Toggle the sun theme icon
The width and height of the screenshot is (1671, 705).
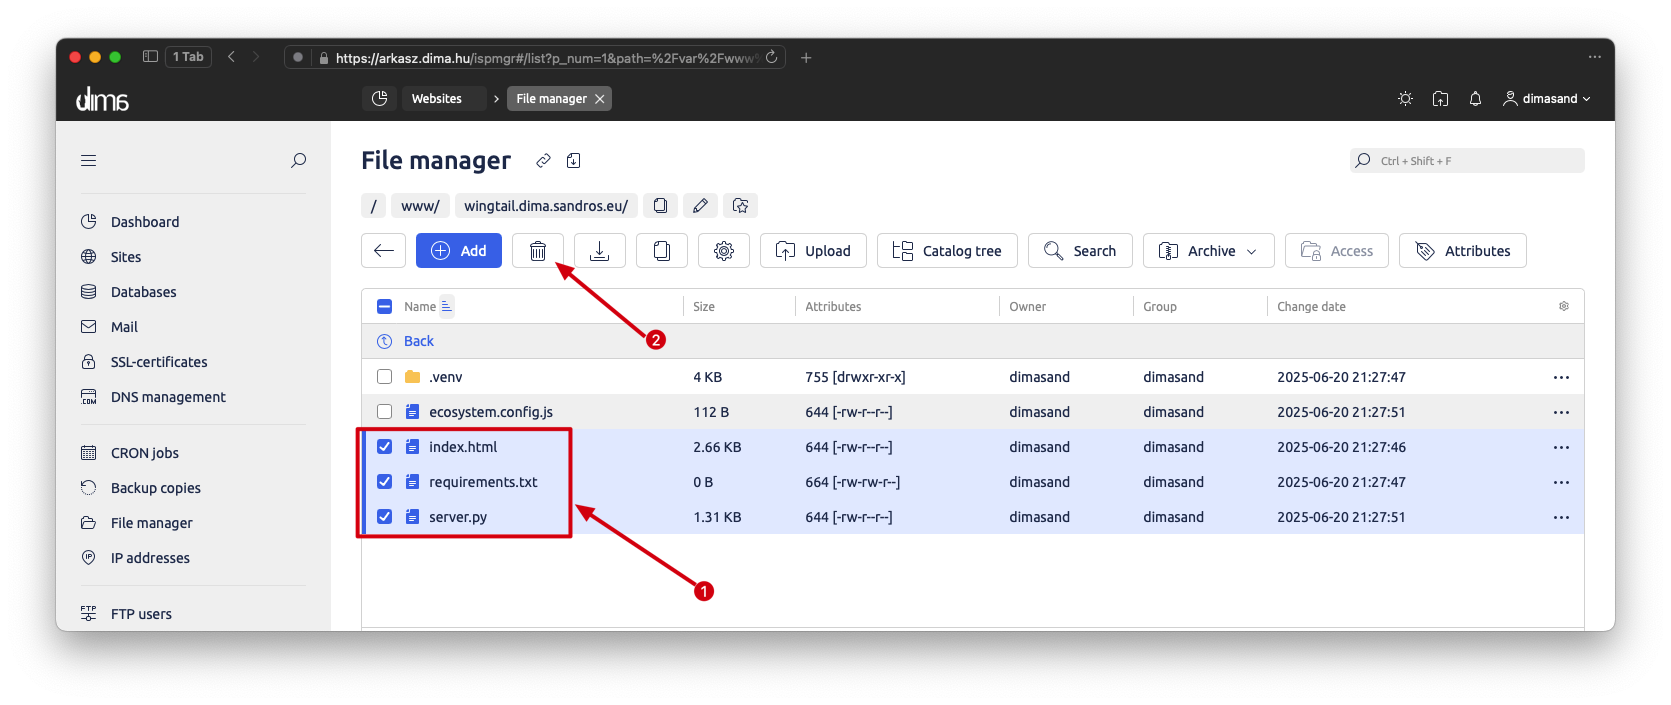(1405, 99)
